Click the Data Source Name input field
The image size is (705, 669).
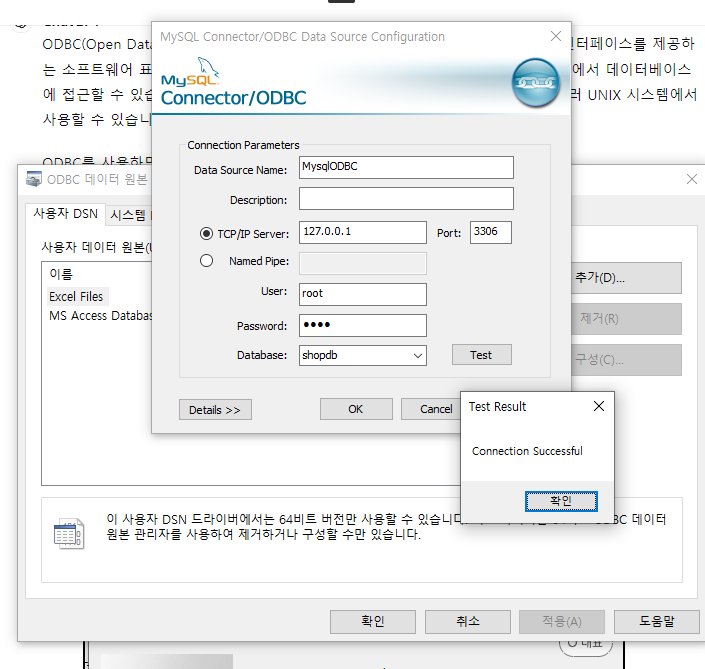pos(406,167)
